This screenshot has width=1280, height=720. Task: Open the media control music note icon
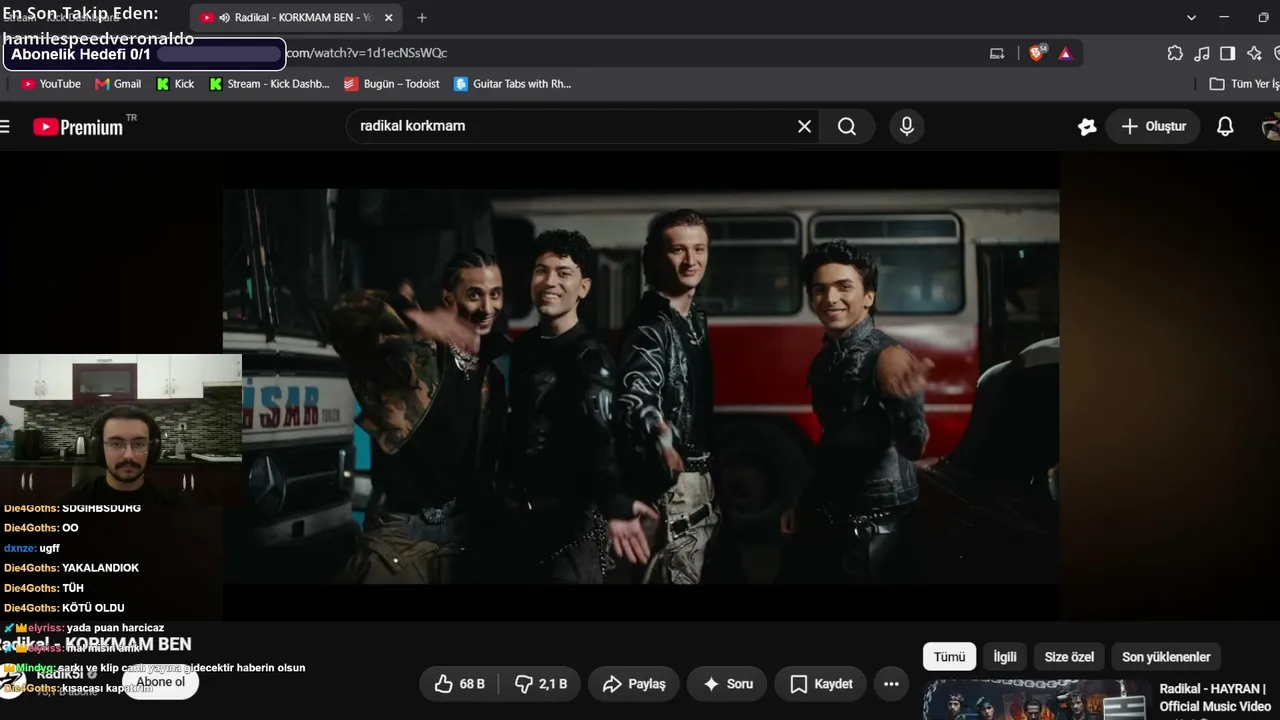(1202, 53)
